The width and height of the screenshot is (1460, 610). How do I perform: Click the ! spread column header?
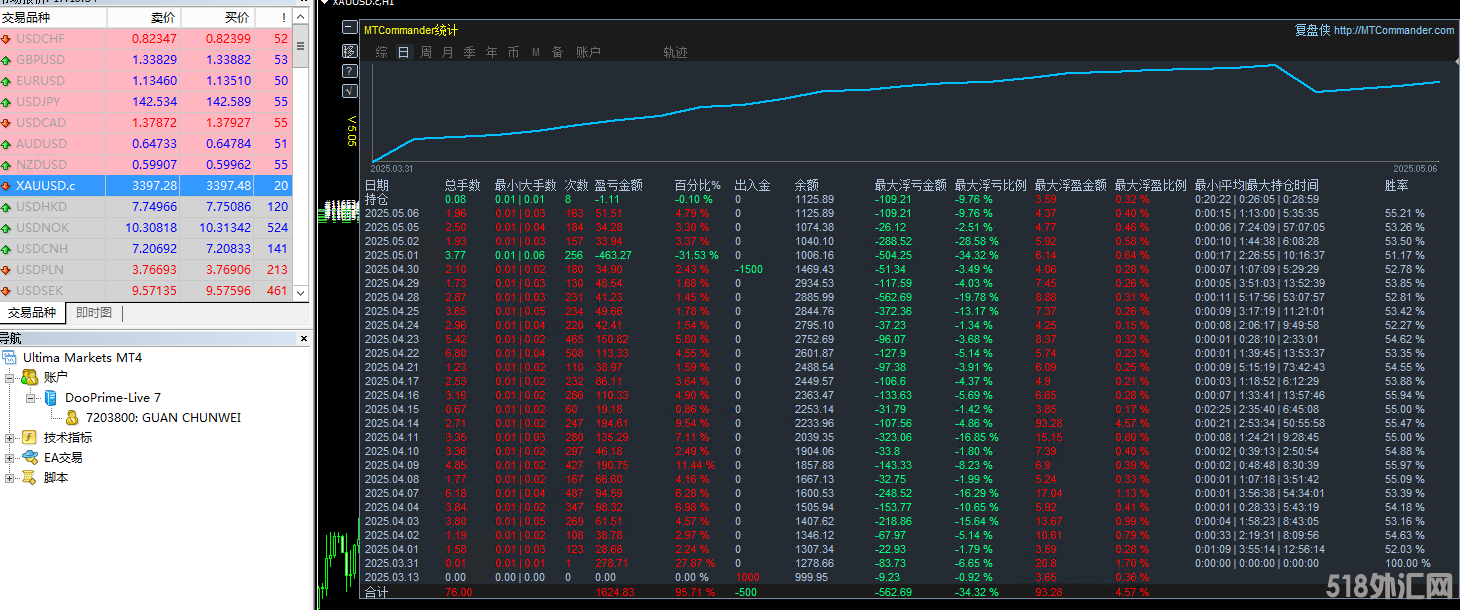(273, 18)
